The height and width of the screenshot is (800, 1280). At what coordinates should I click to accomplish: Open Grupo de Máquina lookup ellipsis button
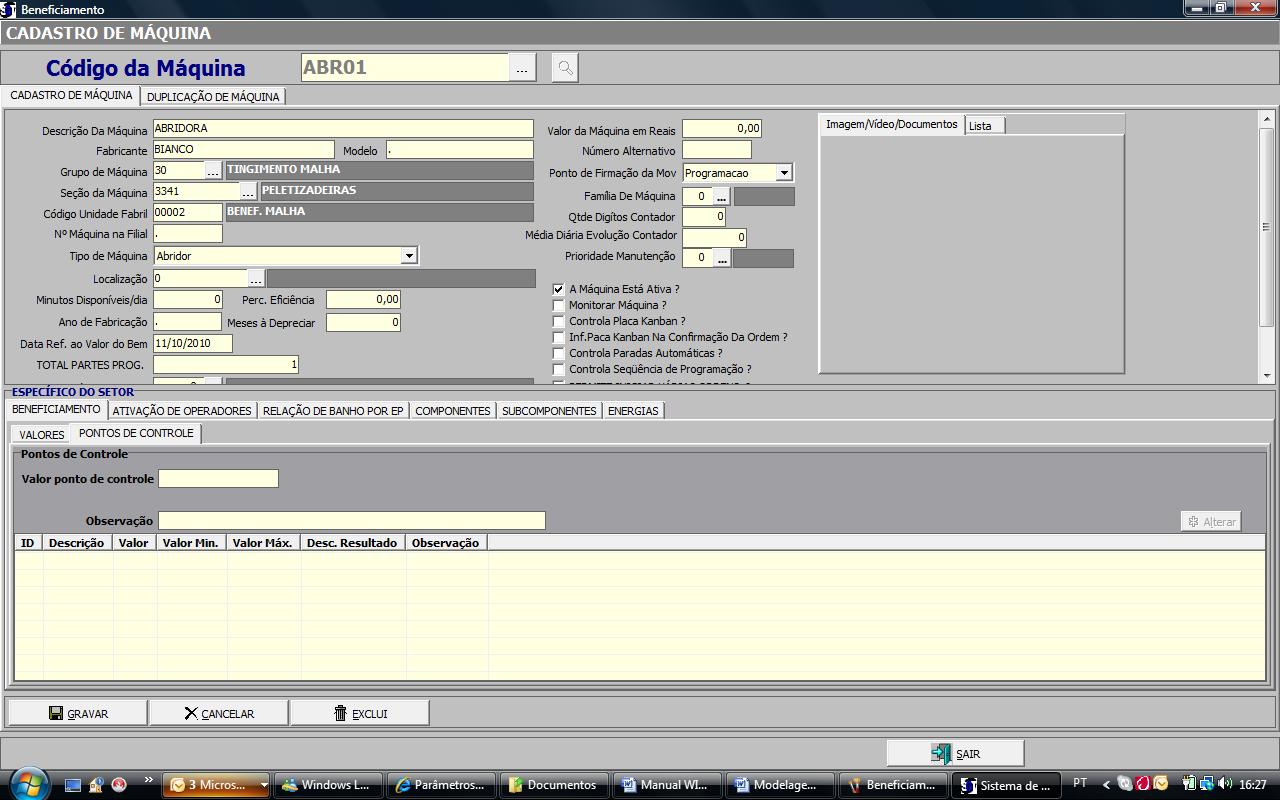click(x=213, y=171)
